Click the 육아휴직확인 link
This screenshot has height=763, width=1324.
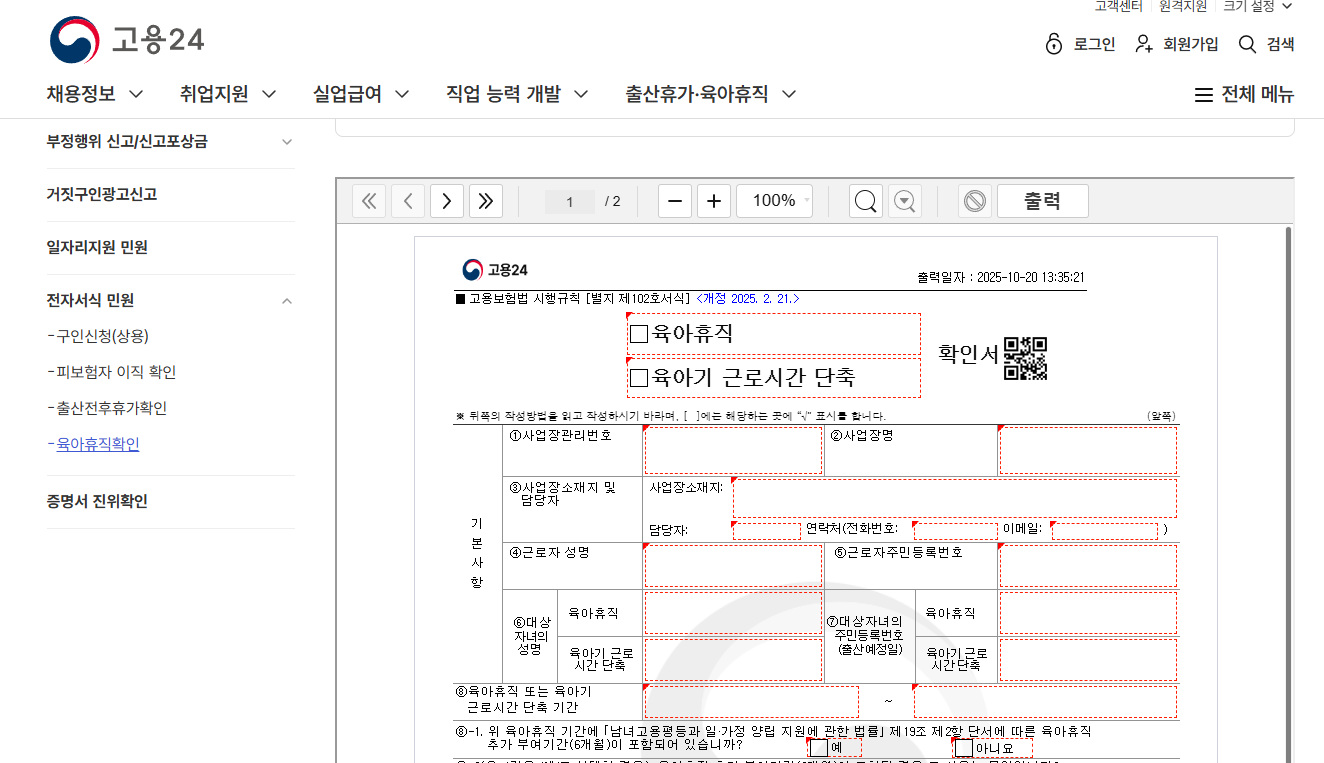click(98, 444)
